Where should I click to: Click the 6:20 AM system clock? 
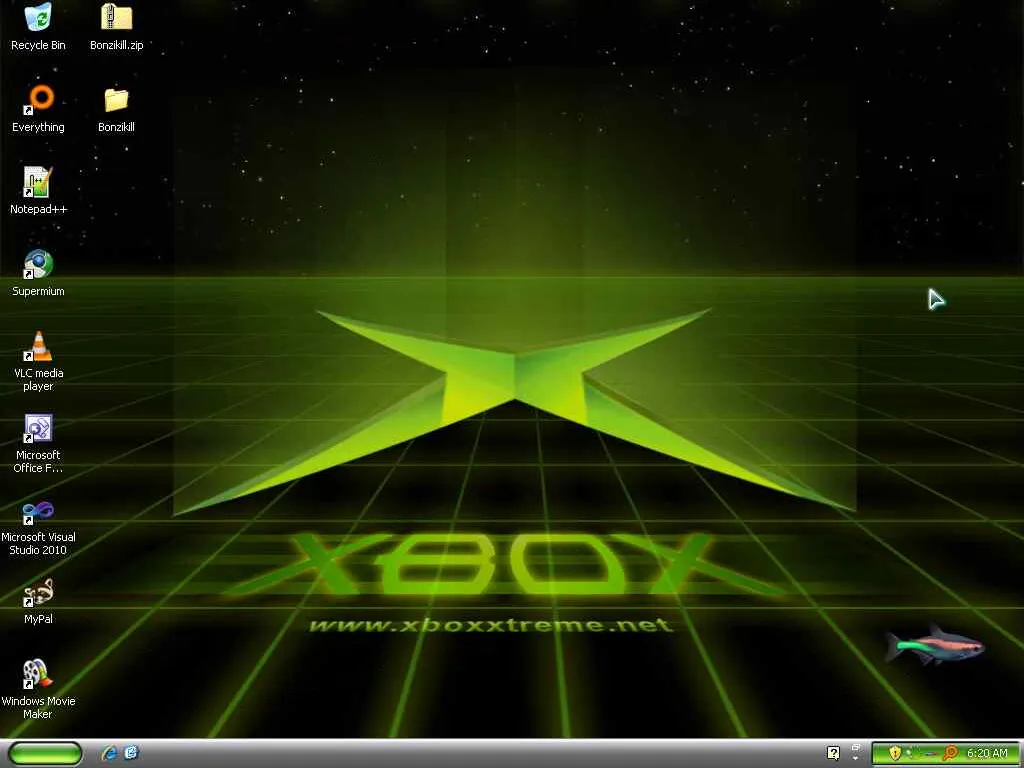pos(987,753)
